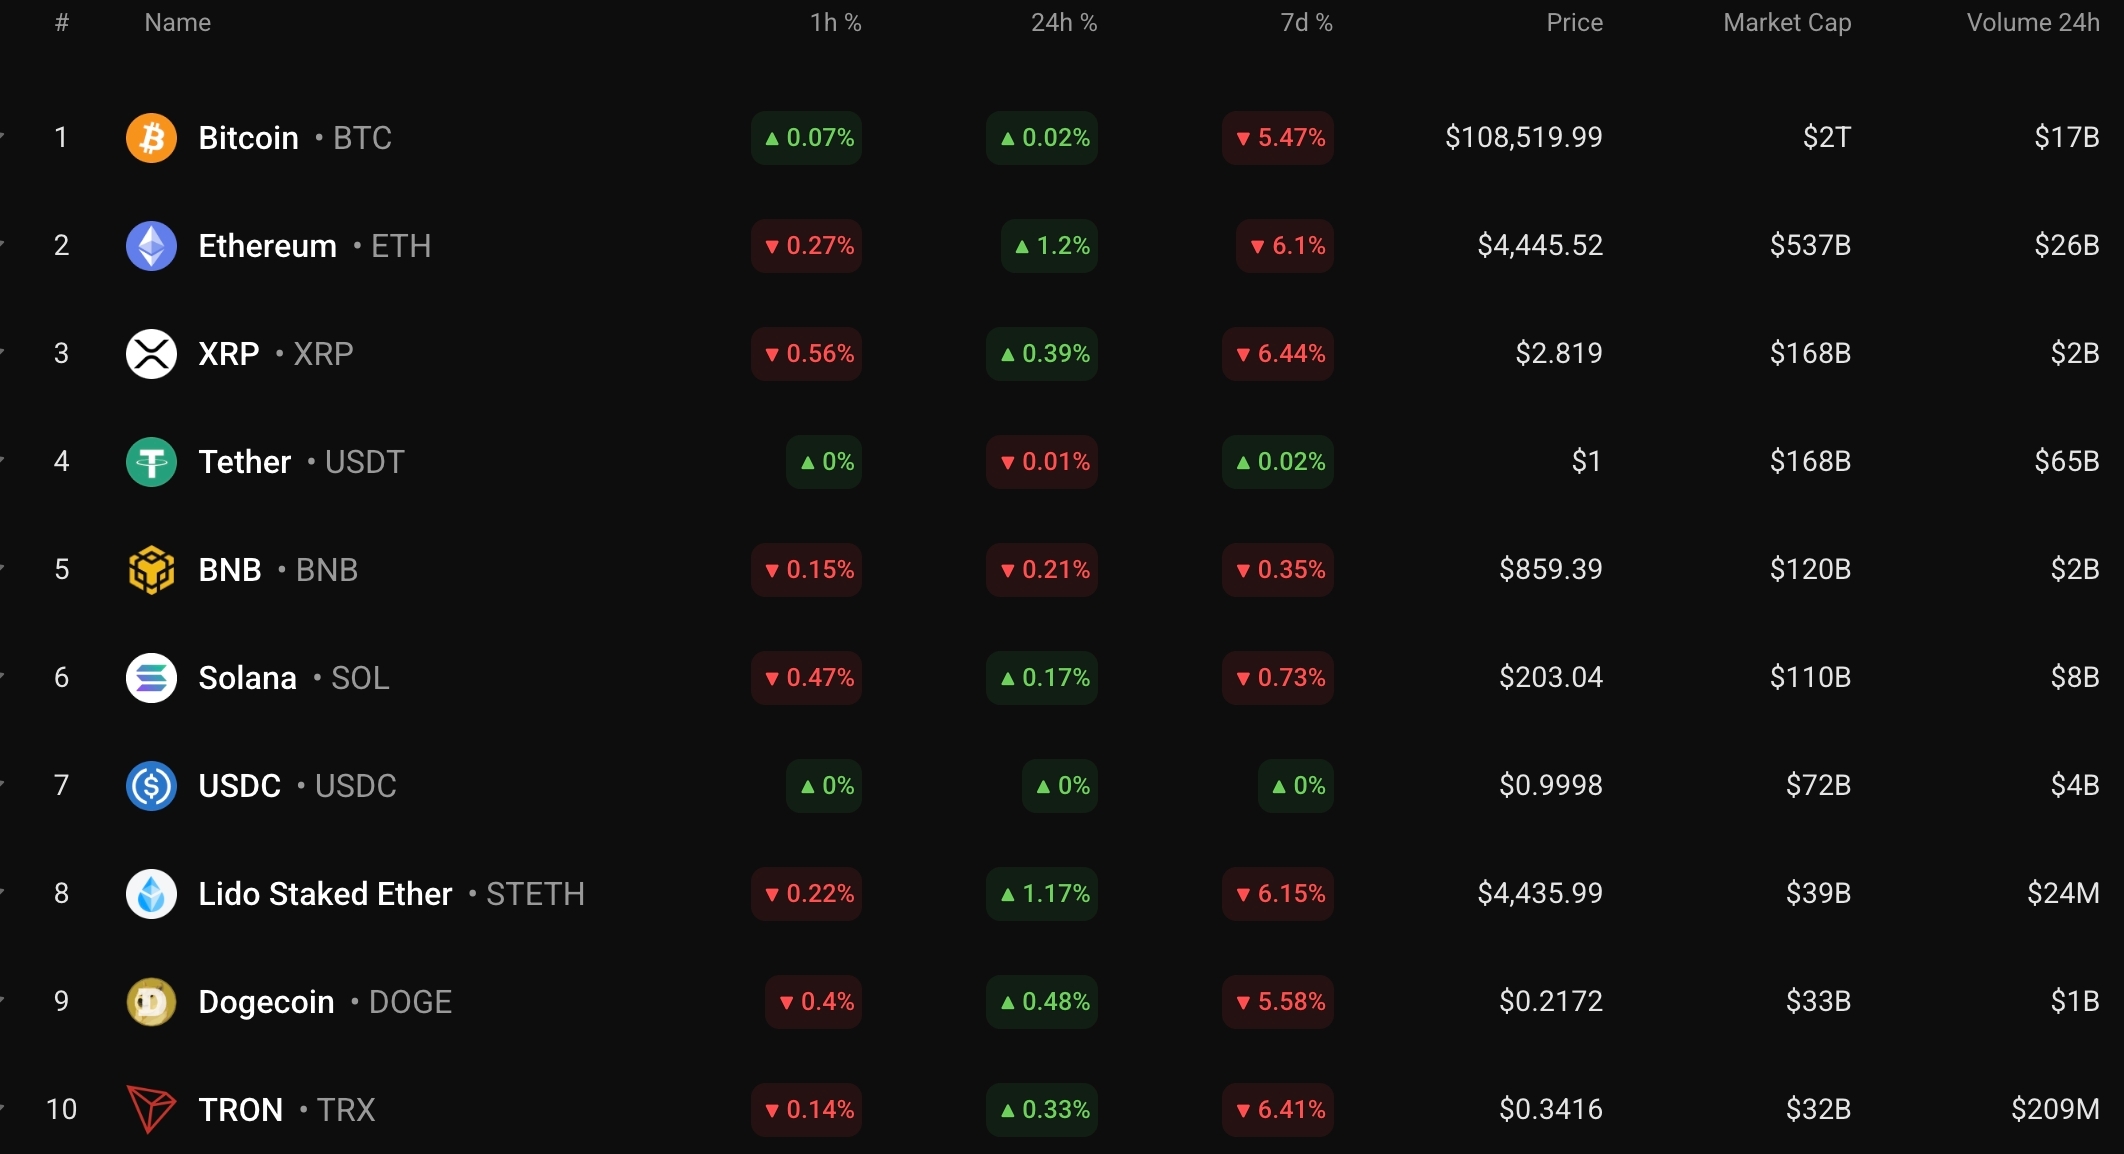Click the Dogecoin logo
The image size is (2124, 1154).
point(151,1001)
